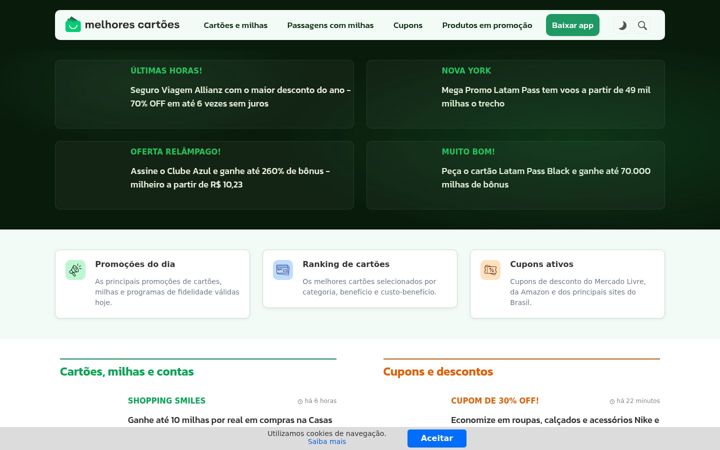Click the Cupons ativos ticket icon
The height and width of the screenshot is (450, 720).
[490, 270]
